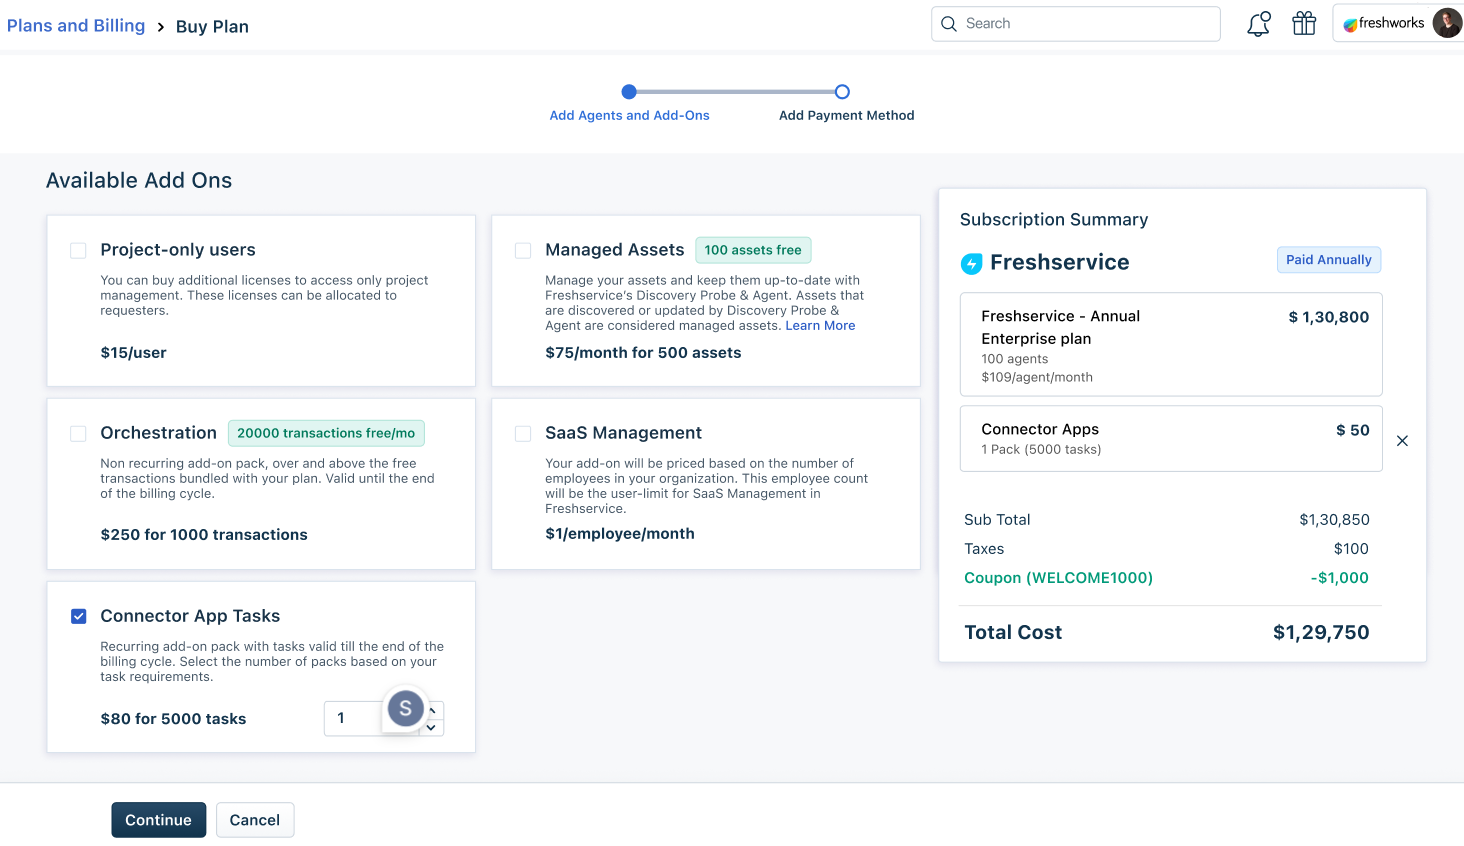Click the $80 for 5000 tasks price
1464x846 pixels.
pos(173,719)
